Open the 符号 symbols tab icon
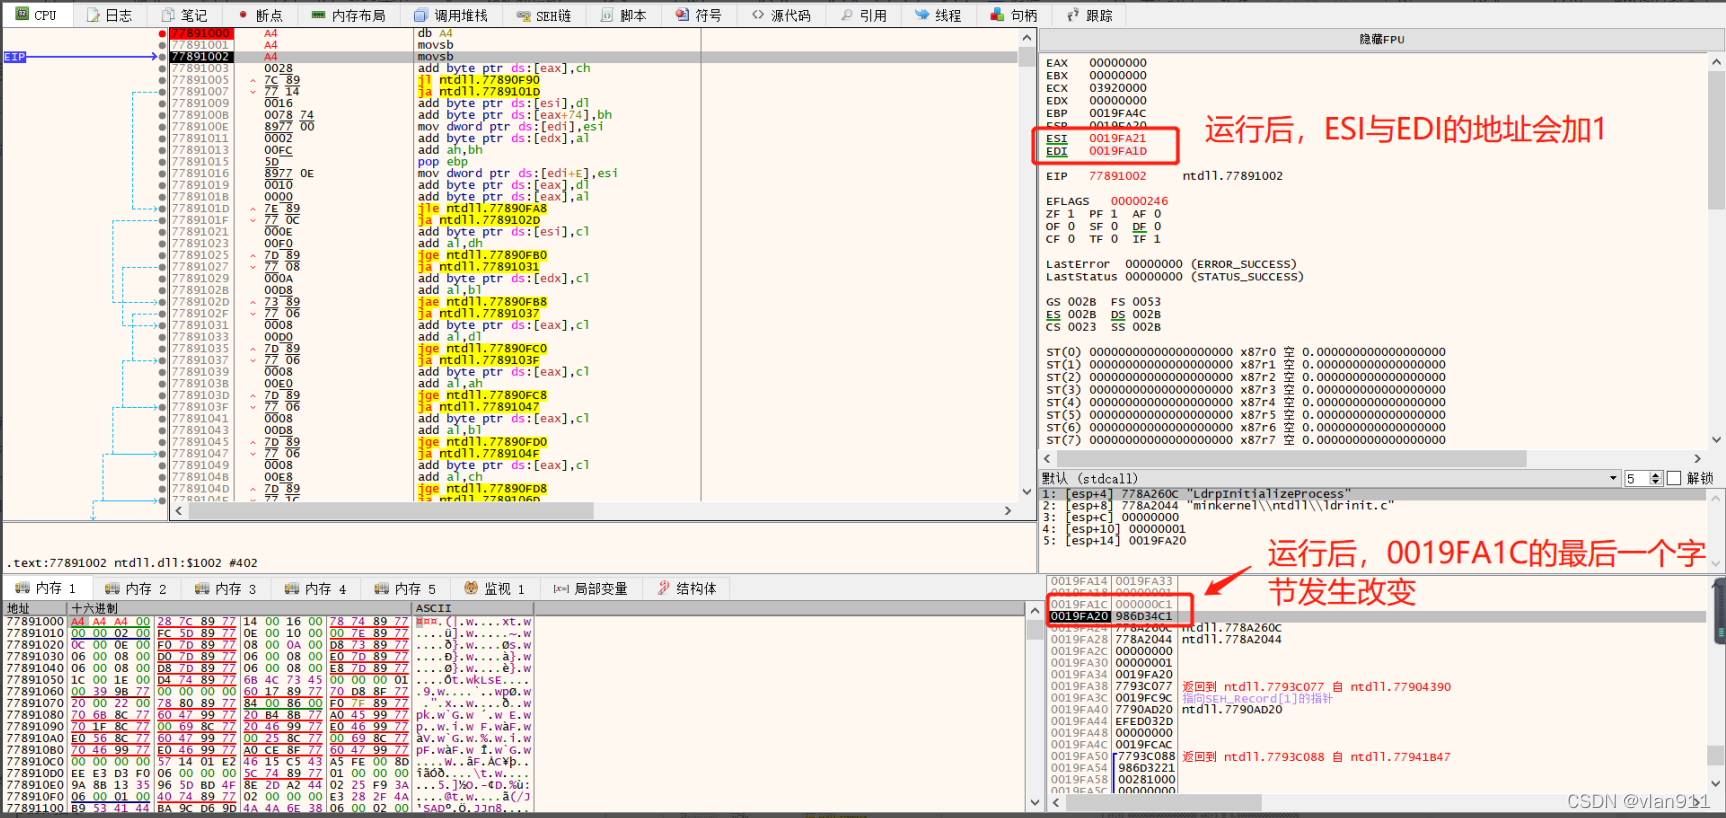 (682, 15)
